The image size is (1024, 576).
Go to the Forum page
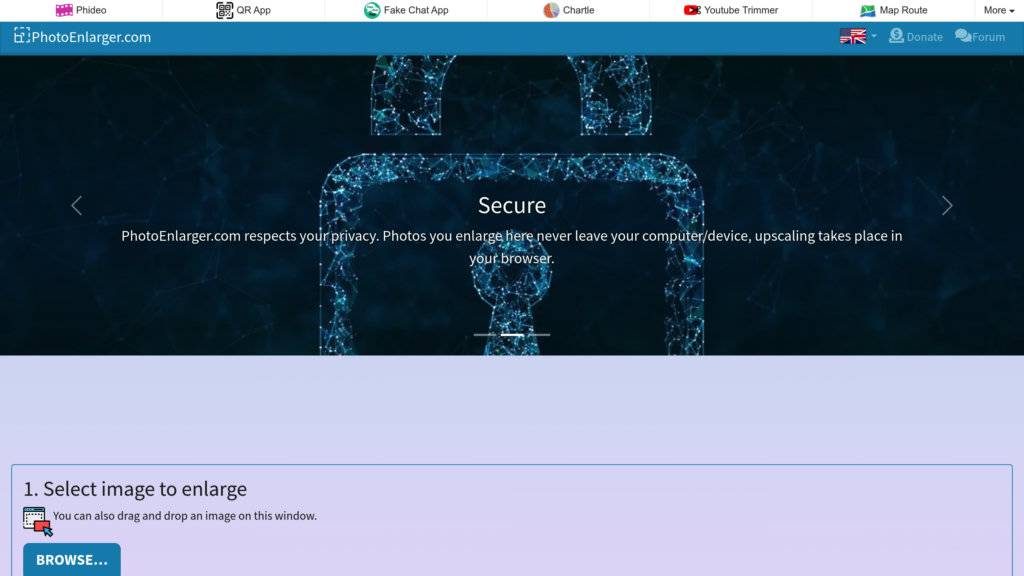(x=979, y=37)
